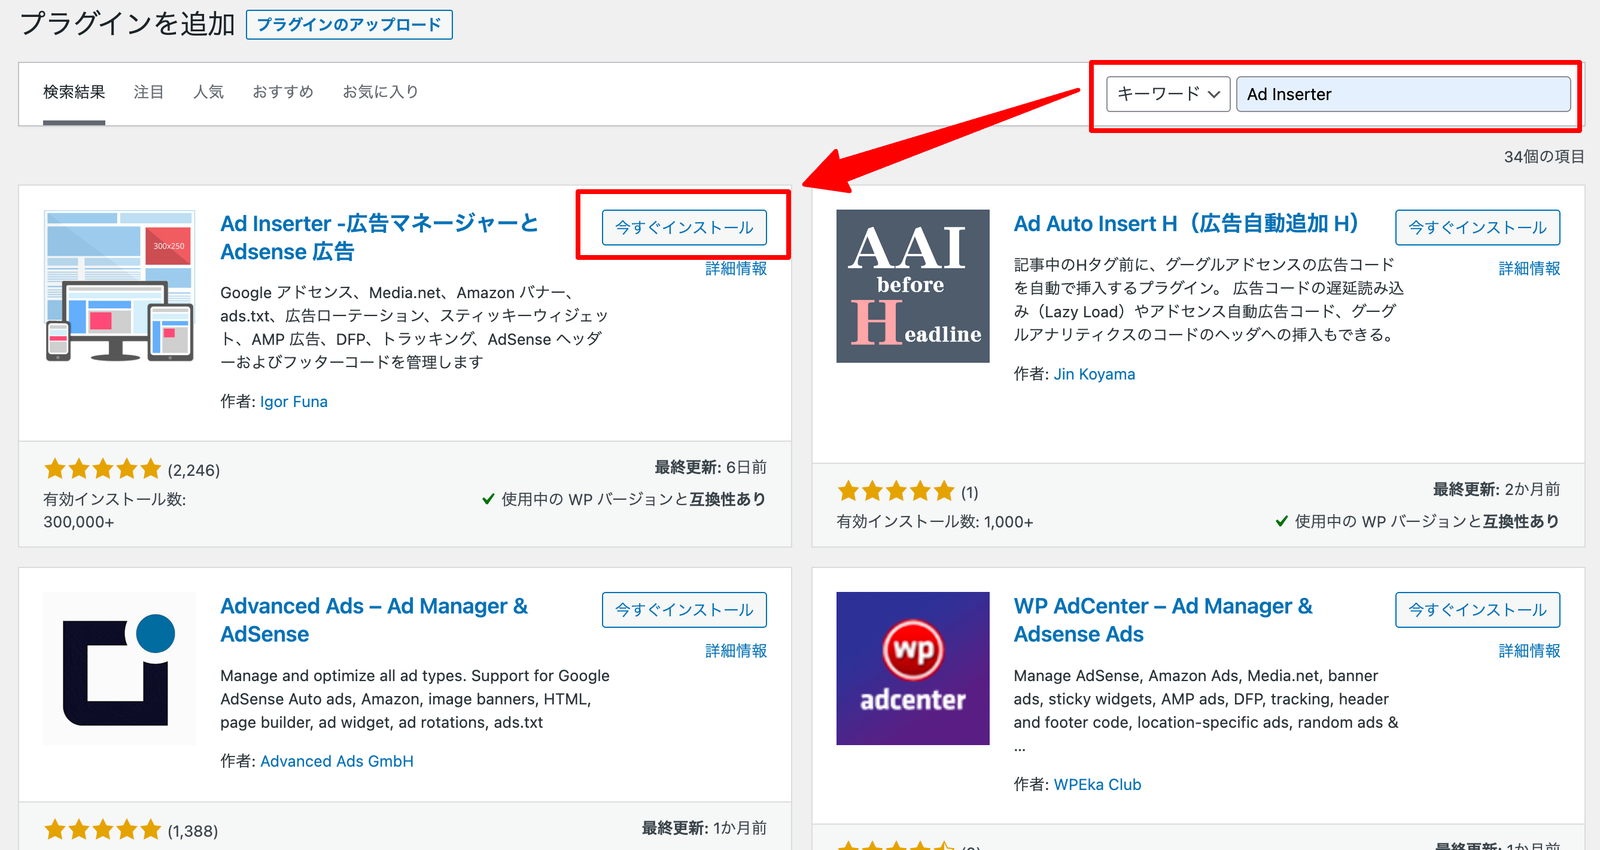
Task: Open WP AdCenter – Ad Manager title link
Action: pos(1163,620)
